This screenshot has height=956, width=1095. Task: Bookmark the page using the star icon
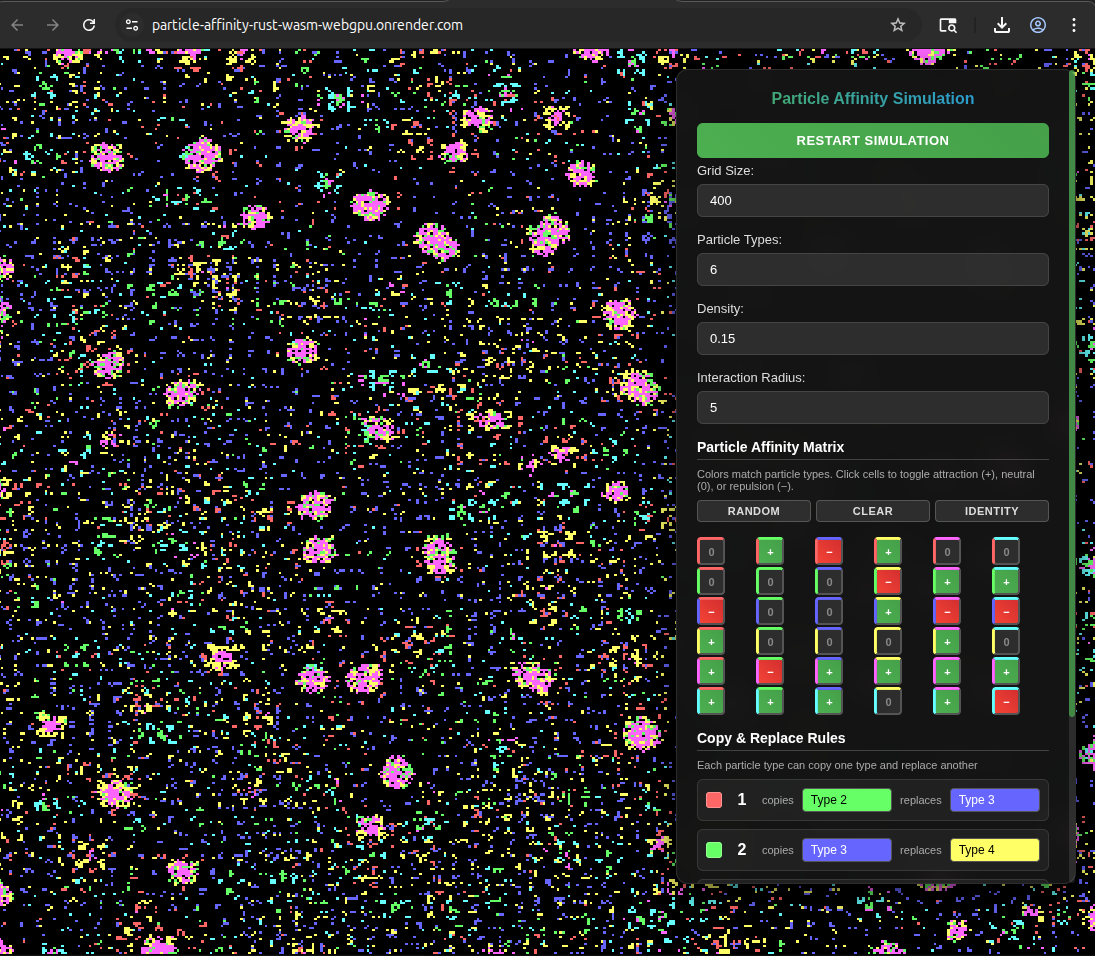(x=897, y=25)
